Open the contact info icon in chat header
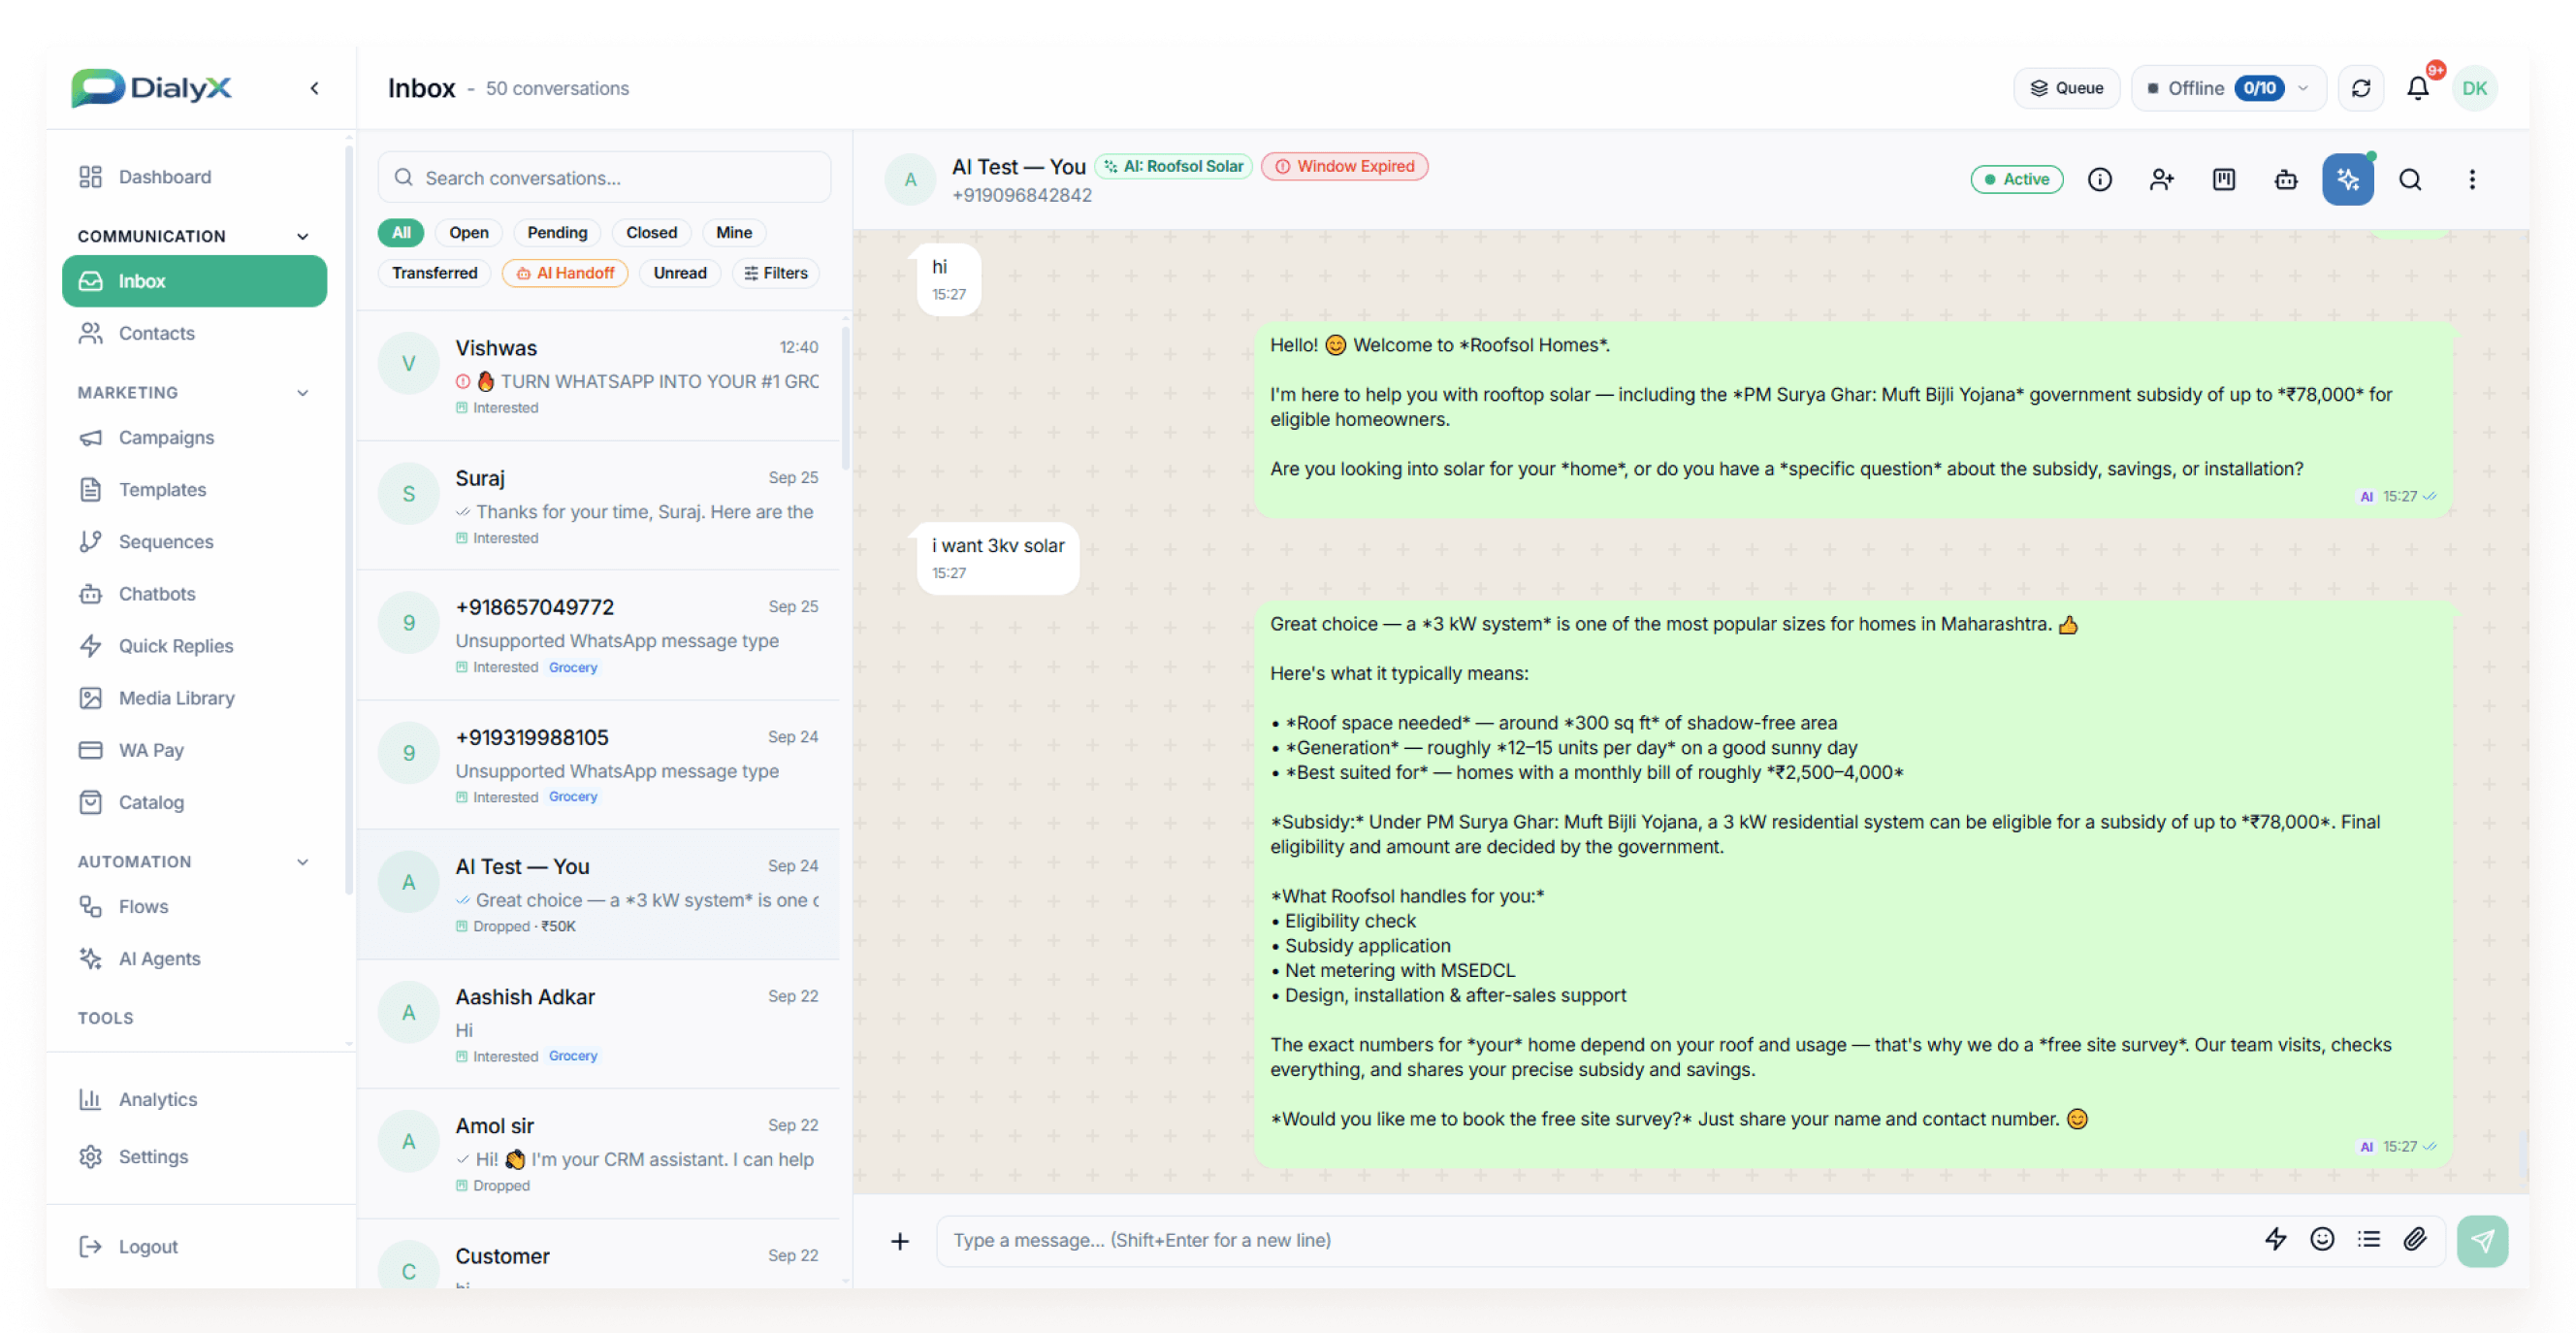 (2099, 179)
